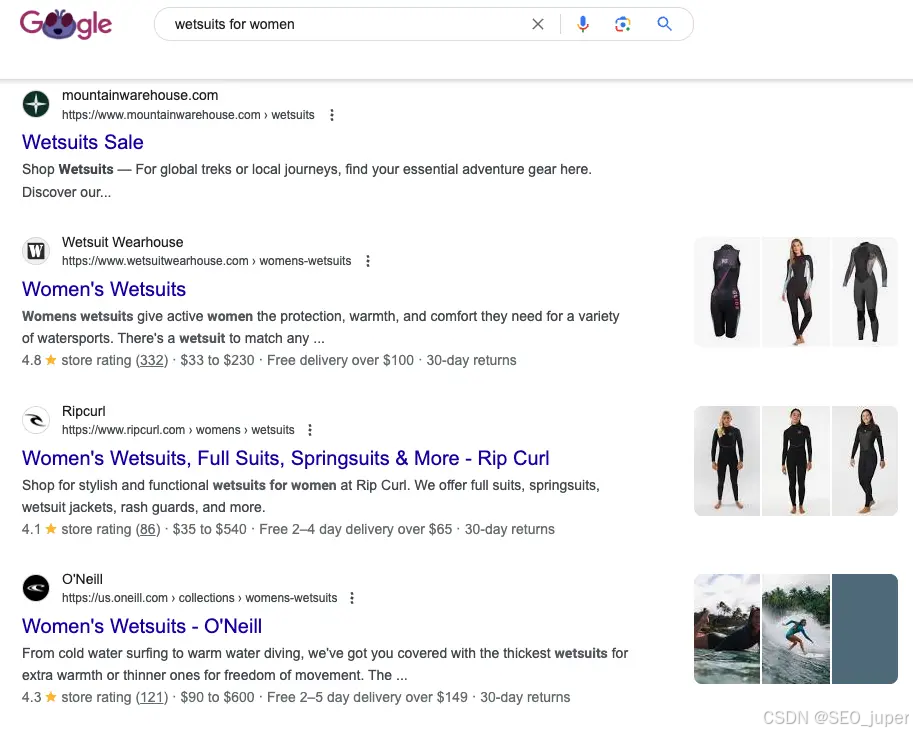Click the (121) O'Neill rating count

[151, 697]
